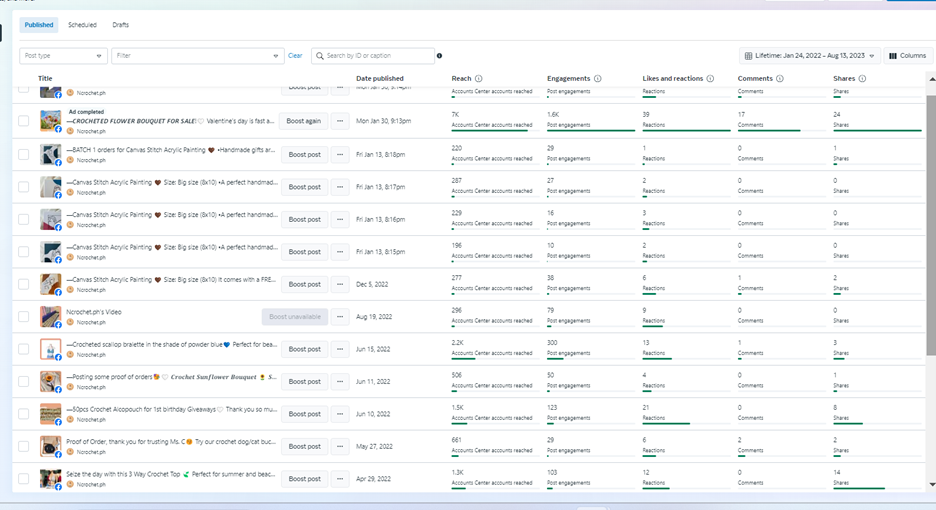
Task: Click the Clear filters link
Action: tap(295, 56)
